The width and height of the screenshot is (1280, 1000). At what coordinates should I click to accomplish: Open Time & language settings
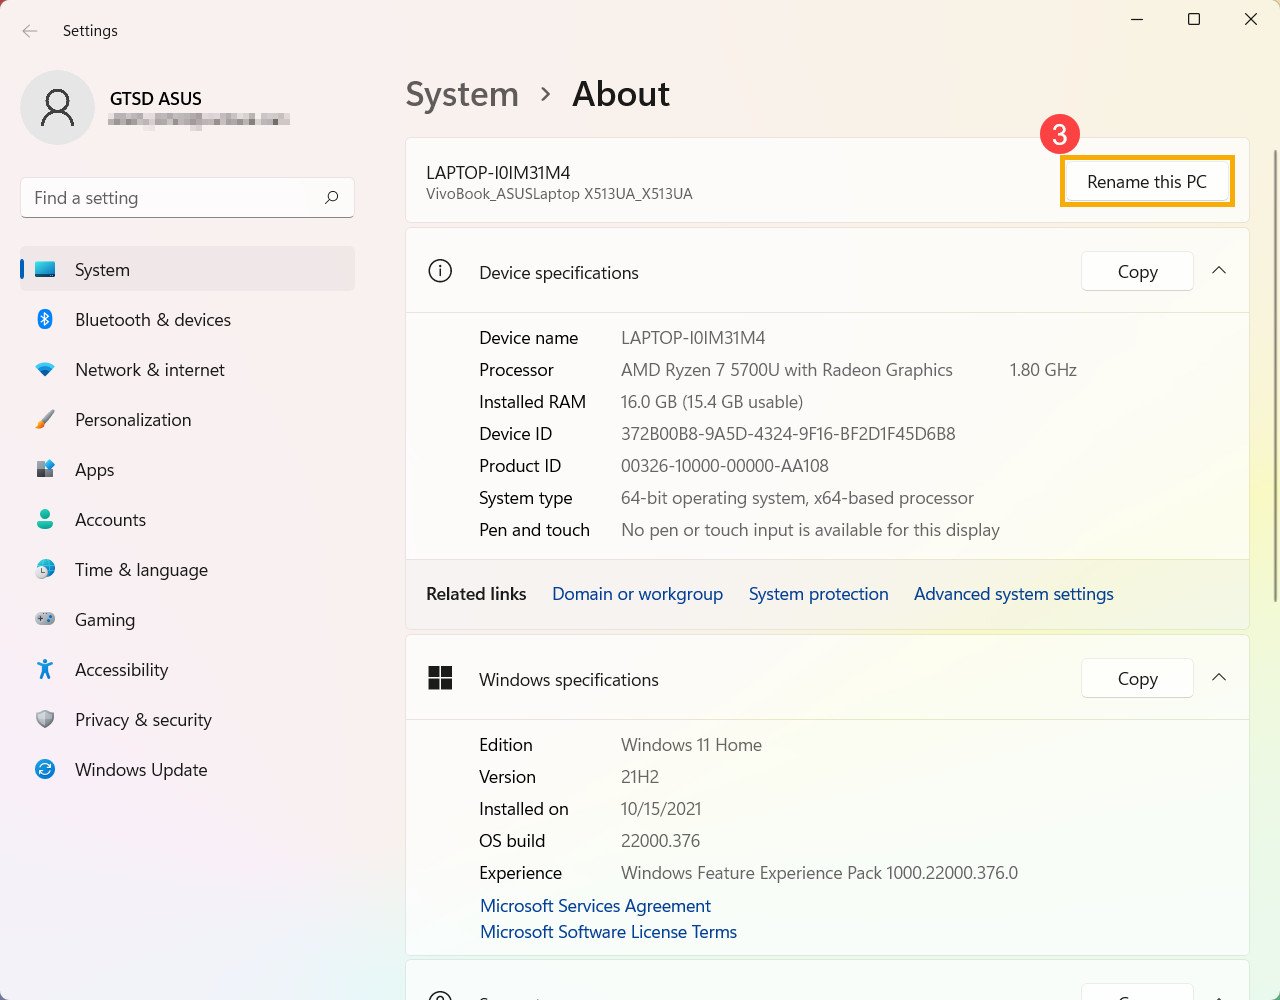(x=188, y=570)
